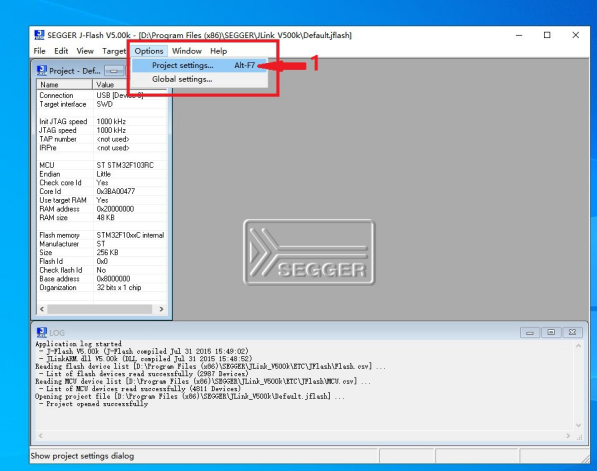Click the LOG panel icon
The width and height of the screenshot is (597, 471).
point(42,332)
